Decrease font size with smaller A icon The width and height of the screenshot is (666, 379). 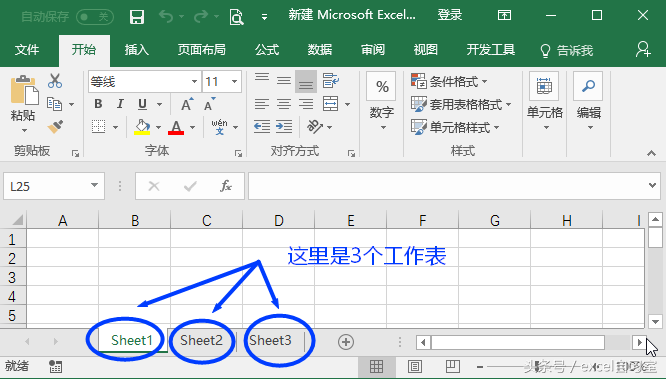(x=209, y=104)
